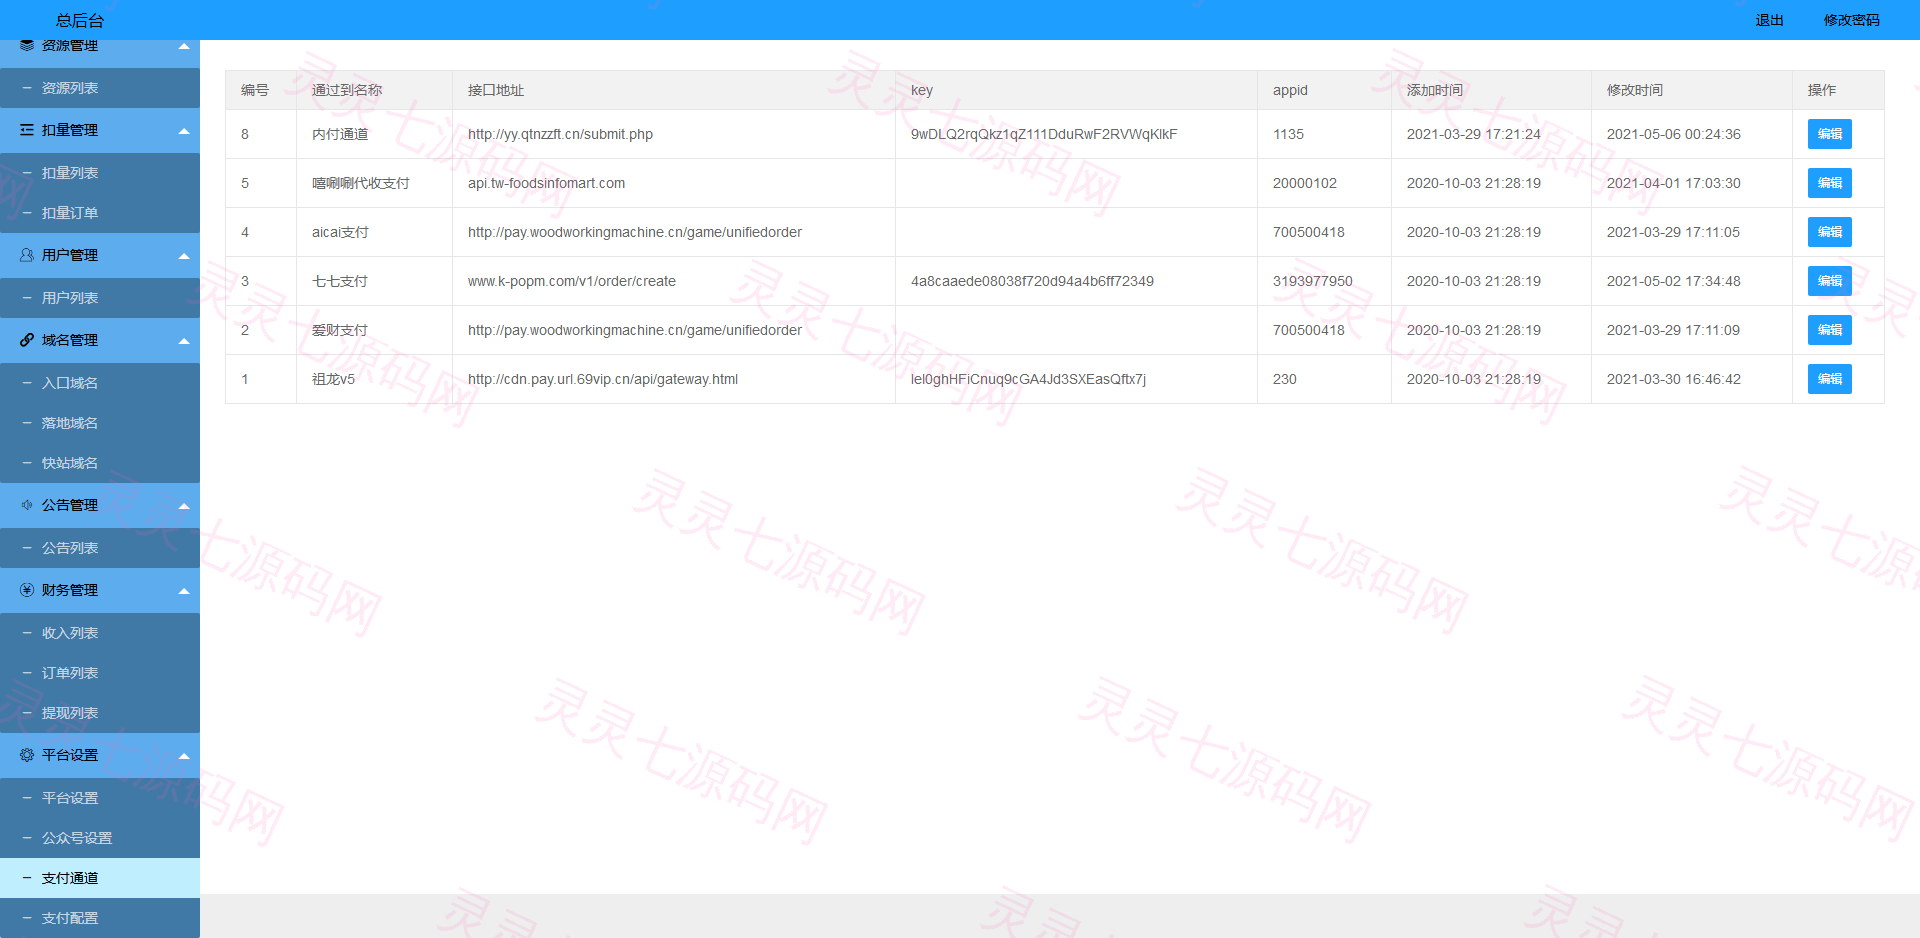This screenshot has width=1920, height=938.
Task: Click the 域名管理 link icon
Action: pos(27,340)
